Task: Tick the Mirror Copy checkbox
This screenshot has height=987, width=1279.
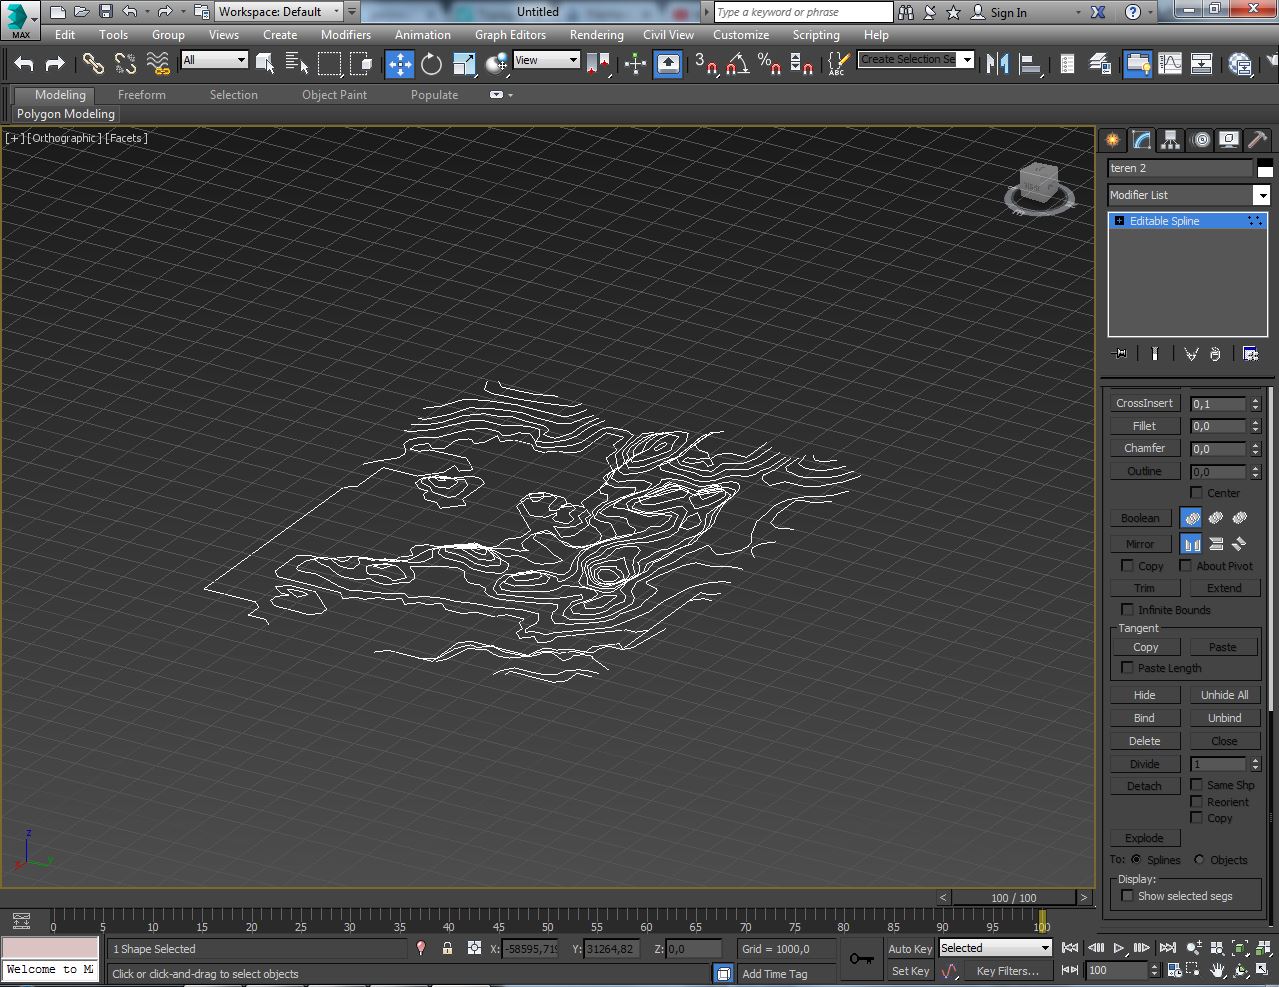Action: point(1127,566)
